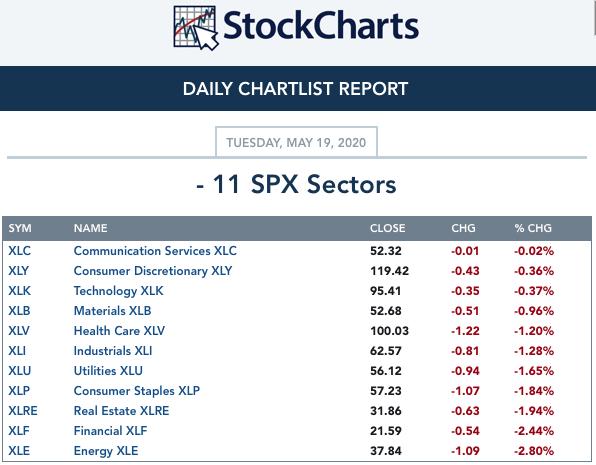Open the Industrials XLI link
The width and height of the screenshot is (596, 465).
(113, 351)
